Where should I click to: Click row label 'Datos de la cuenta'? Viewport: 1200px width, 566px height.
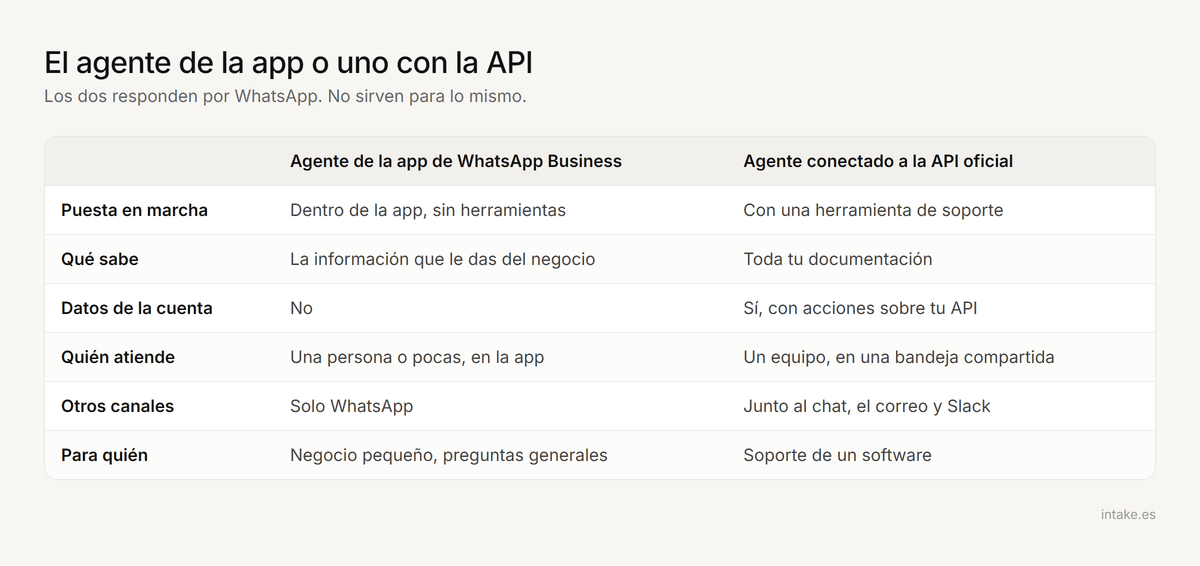[137, 308]
